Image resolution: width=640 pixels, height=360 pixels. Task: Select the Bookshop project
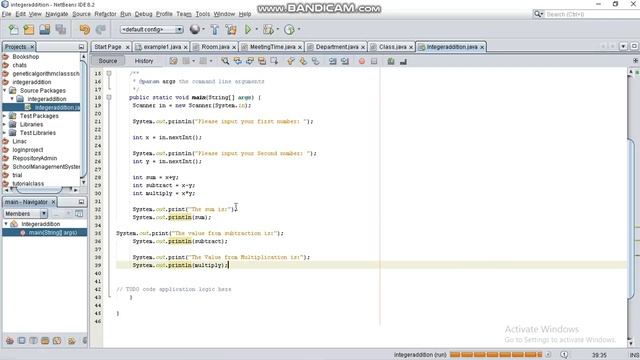coord(25,57)
